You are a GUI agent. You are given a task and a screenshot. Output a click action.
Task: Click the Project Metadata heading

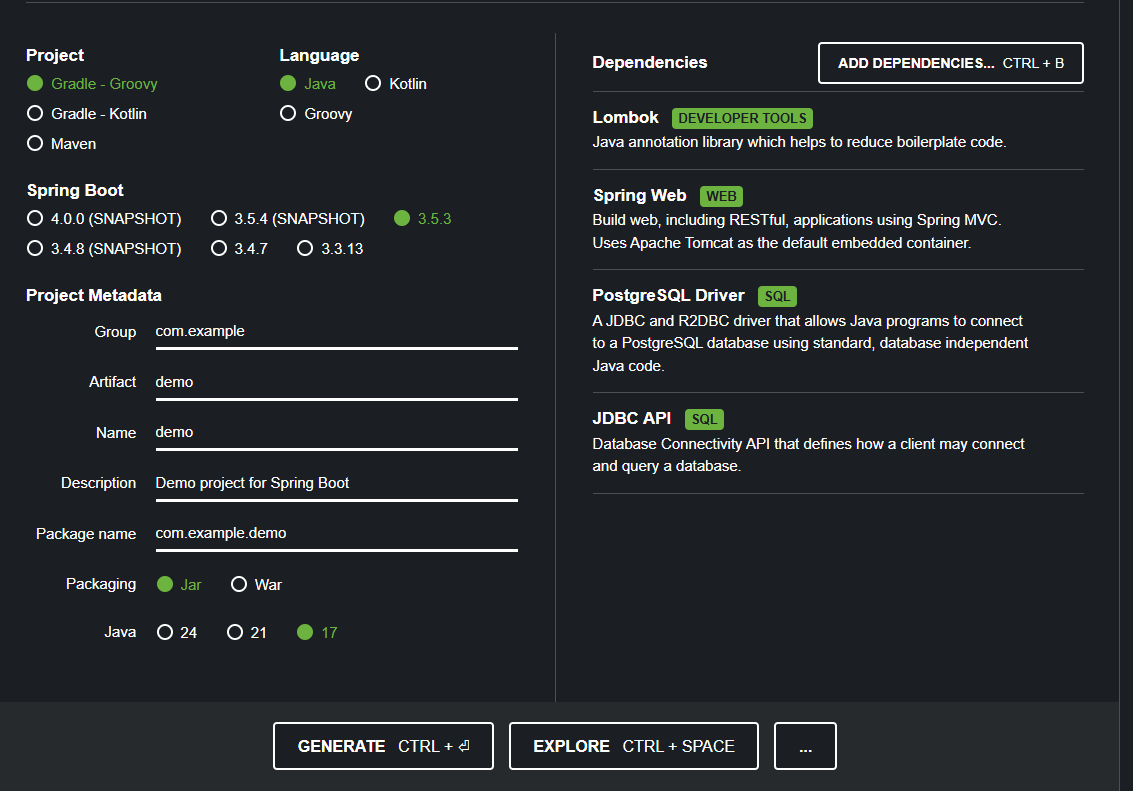(x=94, y=295)
